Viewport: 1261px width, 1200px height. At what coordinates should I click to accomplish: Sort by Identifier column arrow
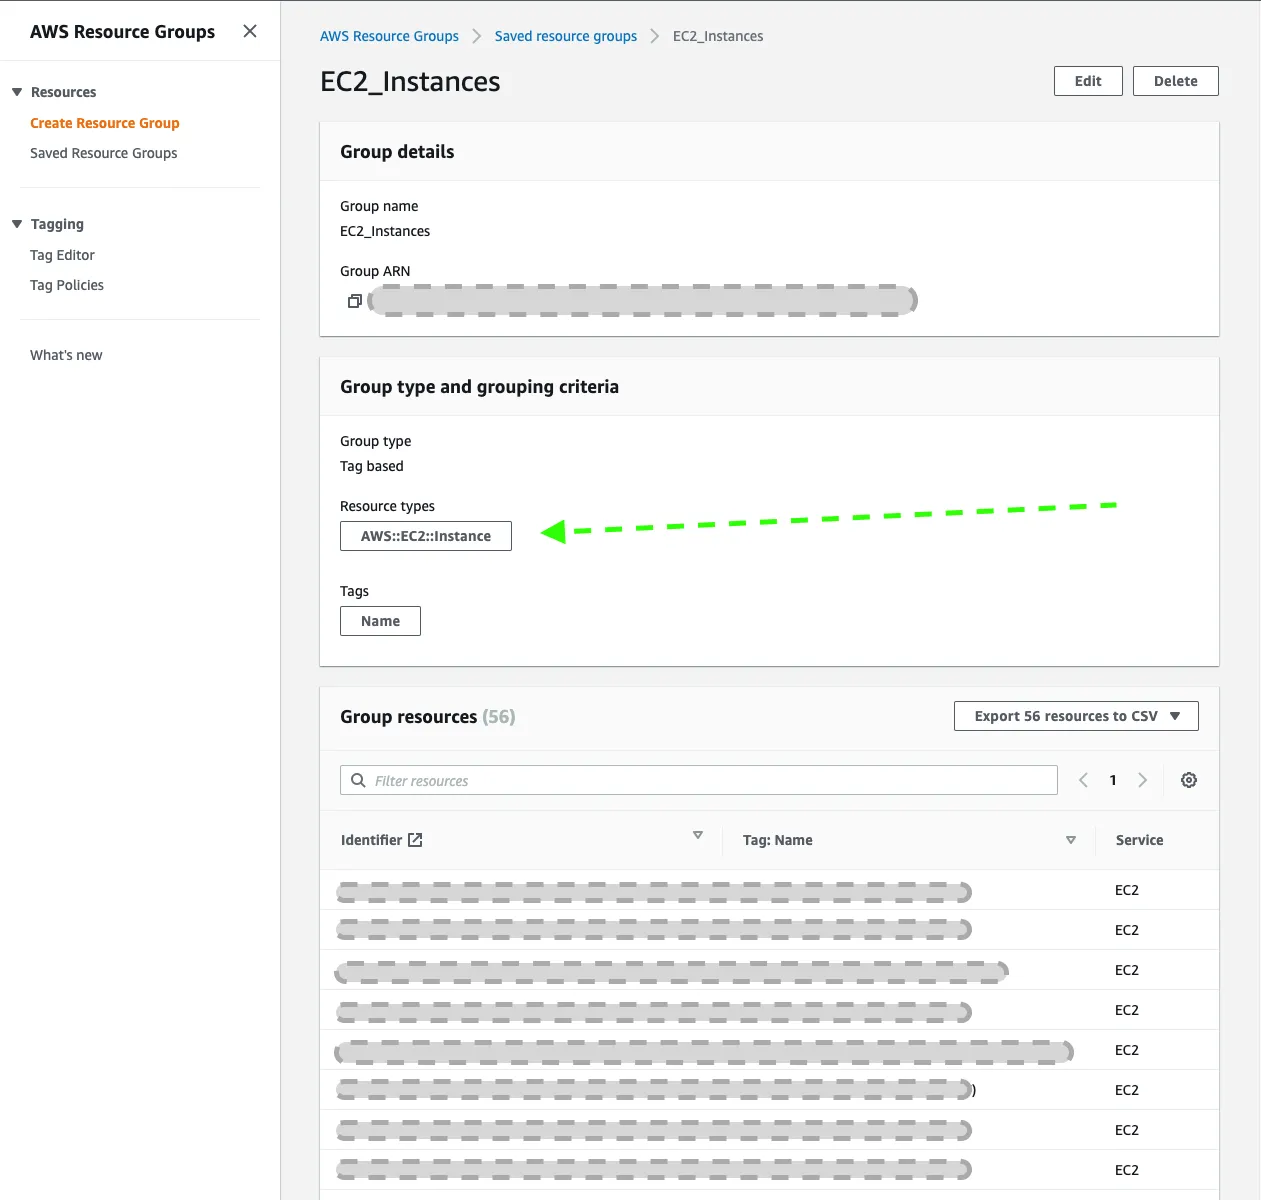pos(698,835)
